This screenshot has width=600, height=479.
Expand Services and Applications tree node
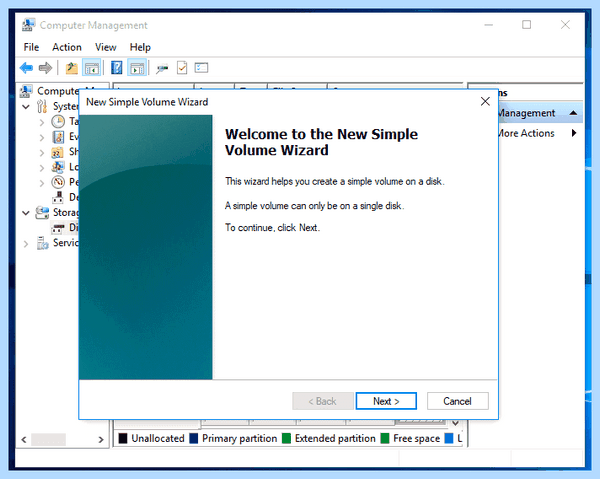26,244
